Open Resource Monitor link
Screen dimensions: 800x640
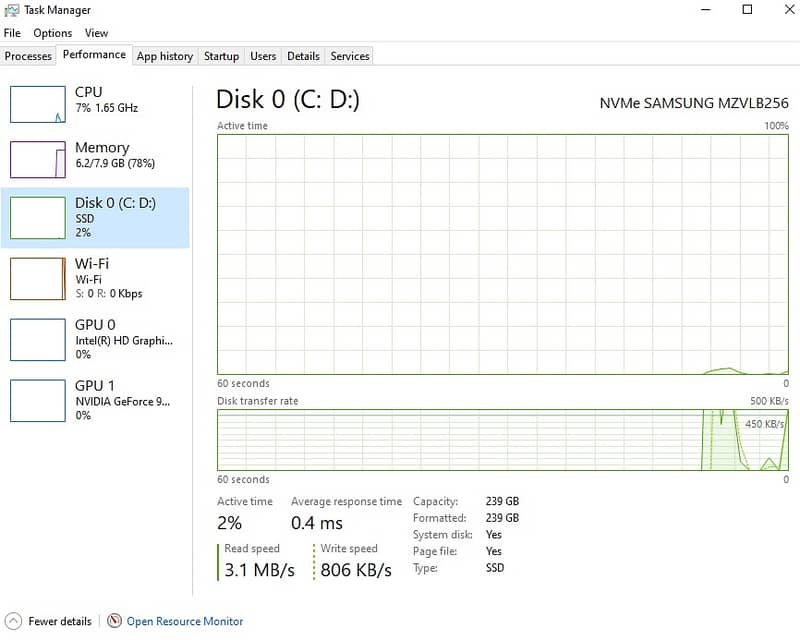pyautogui.click(x=185, y=621)
